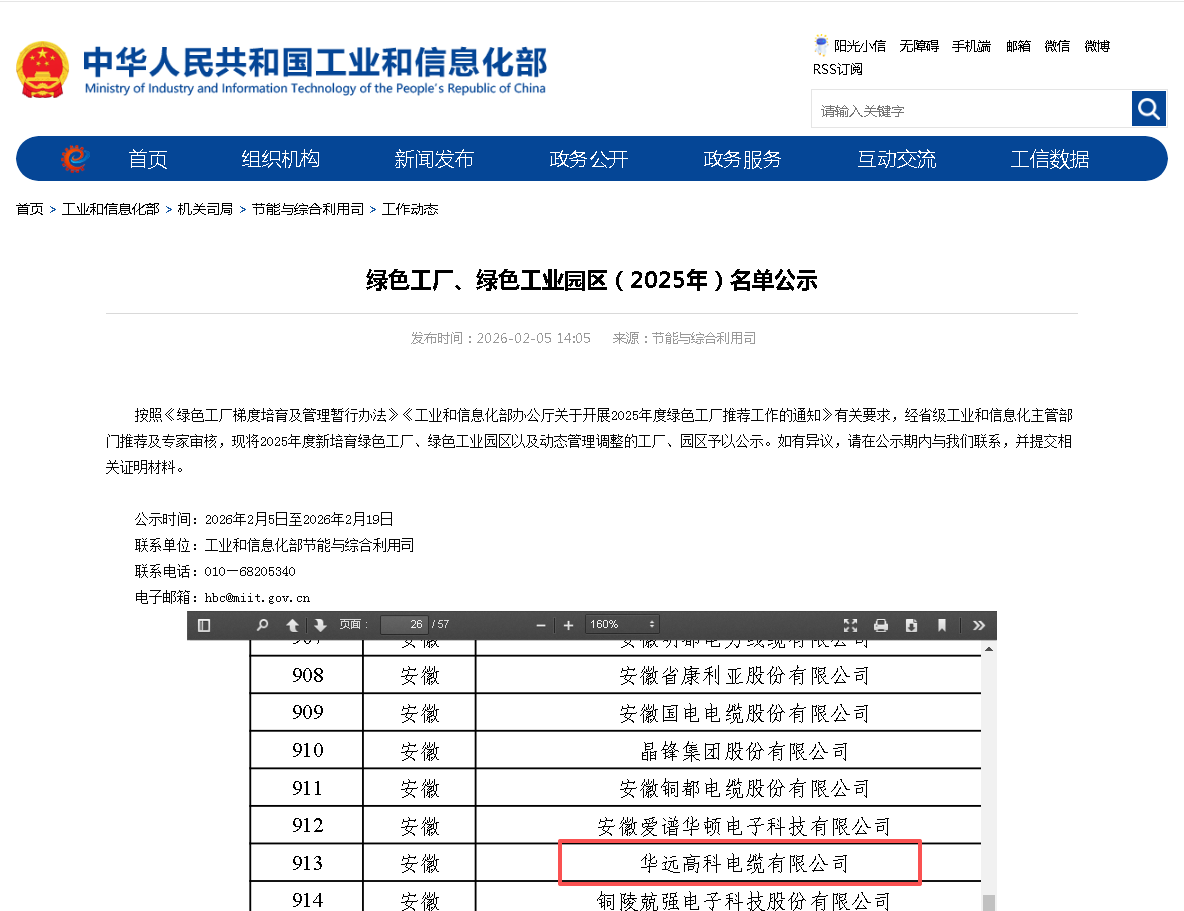The height and width of the screenshot is (911, 1184).
Task: Click the keyword search input box
Action: click(970, 110)
